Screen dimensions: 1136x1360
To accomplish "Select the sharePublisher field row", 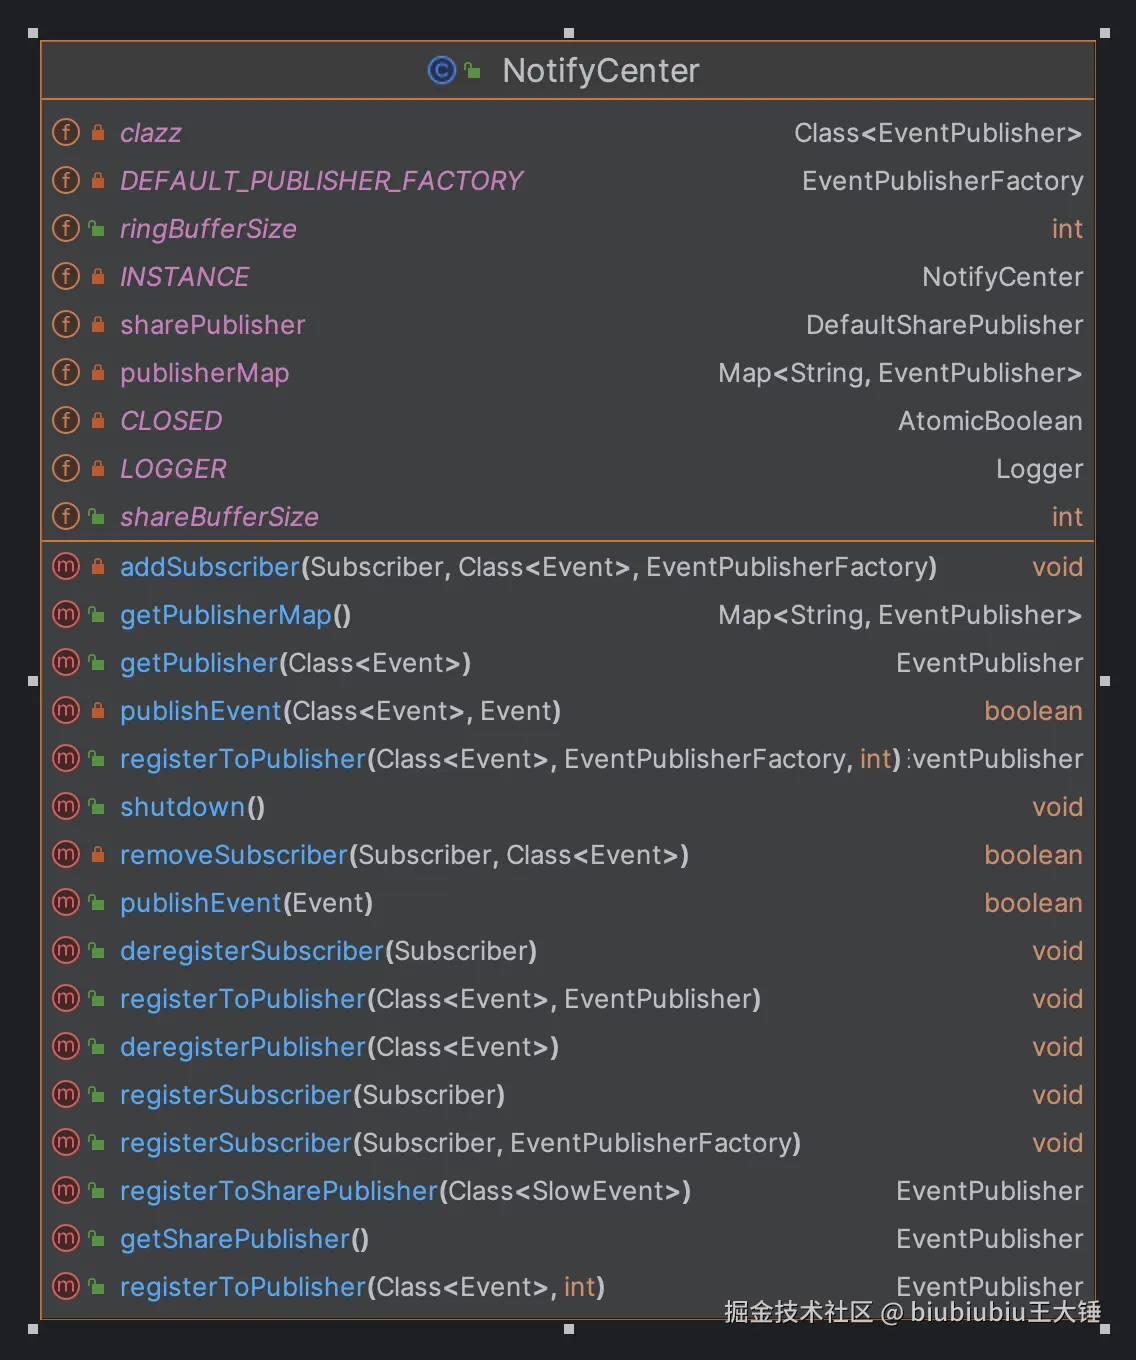I will click(x=212, y=325).
